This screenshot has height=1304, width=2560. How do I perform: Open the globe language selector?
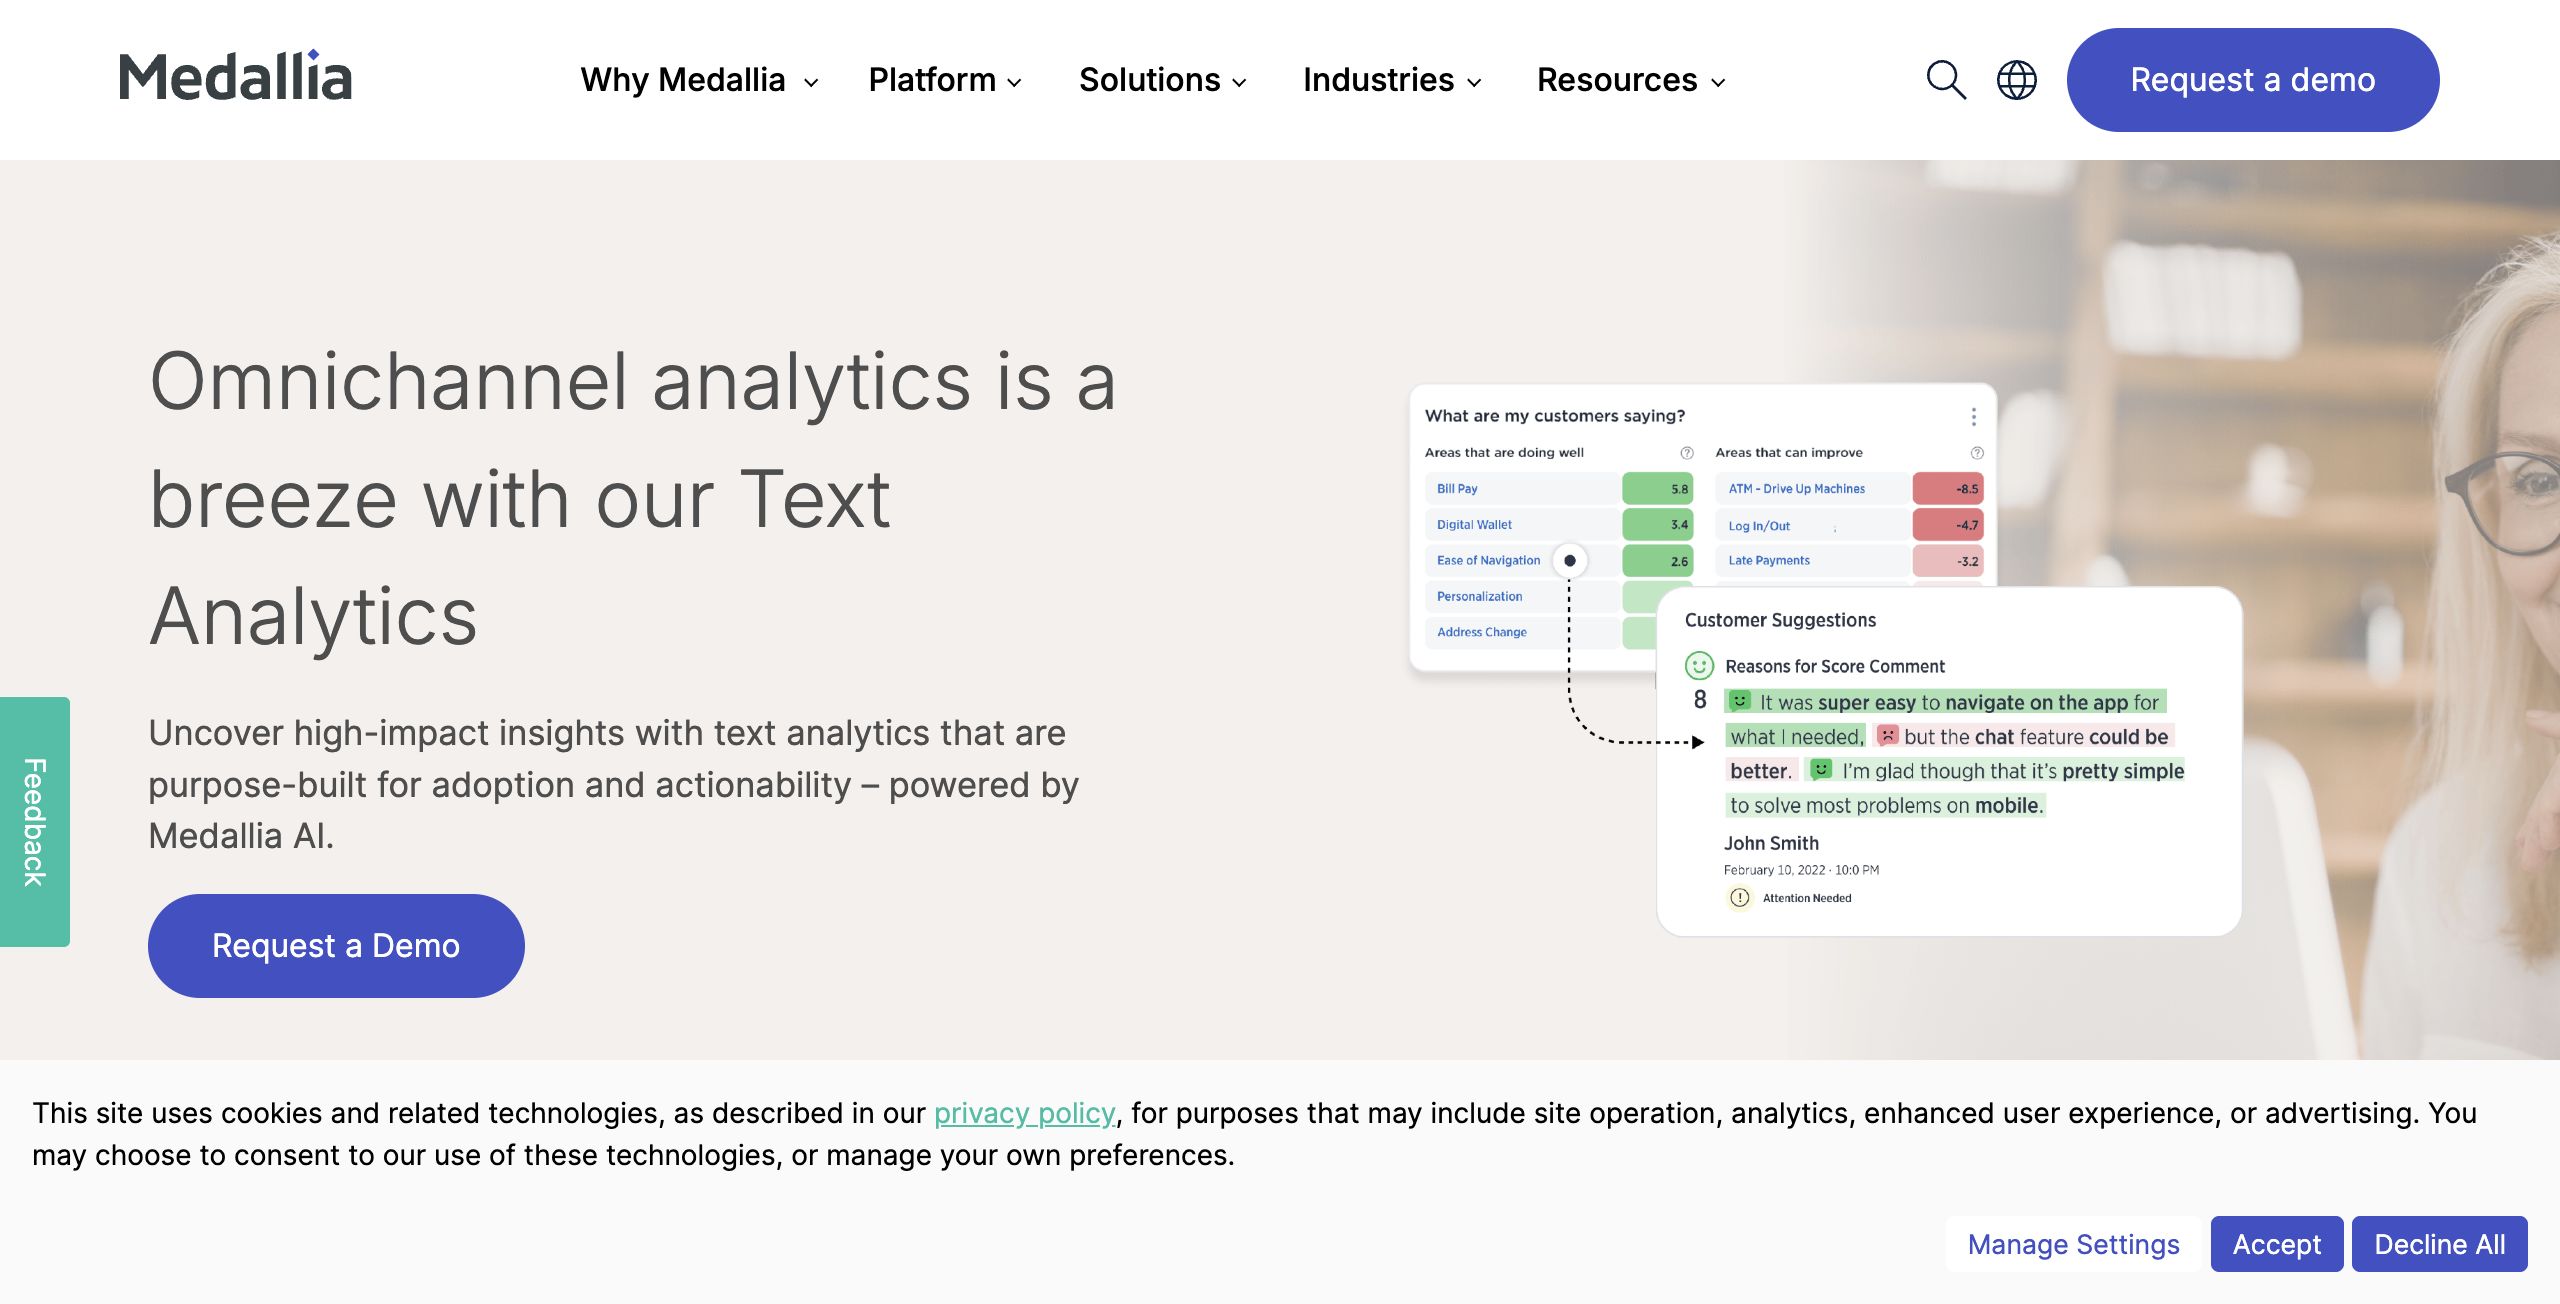pos(2016,80)
